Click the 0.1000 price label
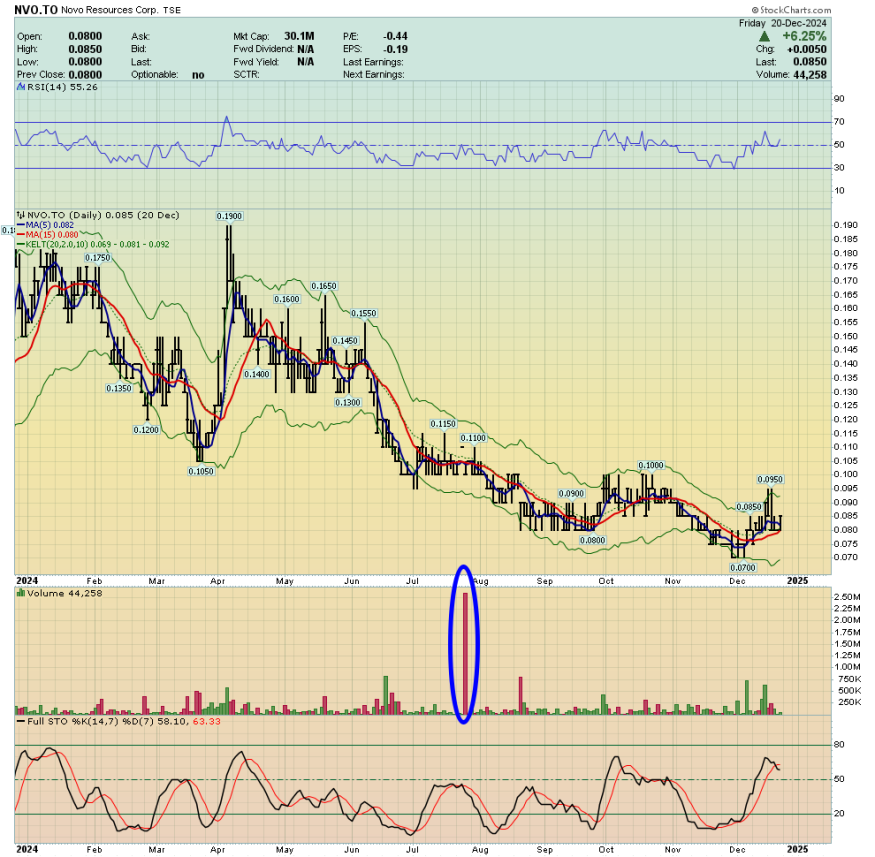 coord(651,465)
